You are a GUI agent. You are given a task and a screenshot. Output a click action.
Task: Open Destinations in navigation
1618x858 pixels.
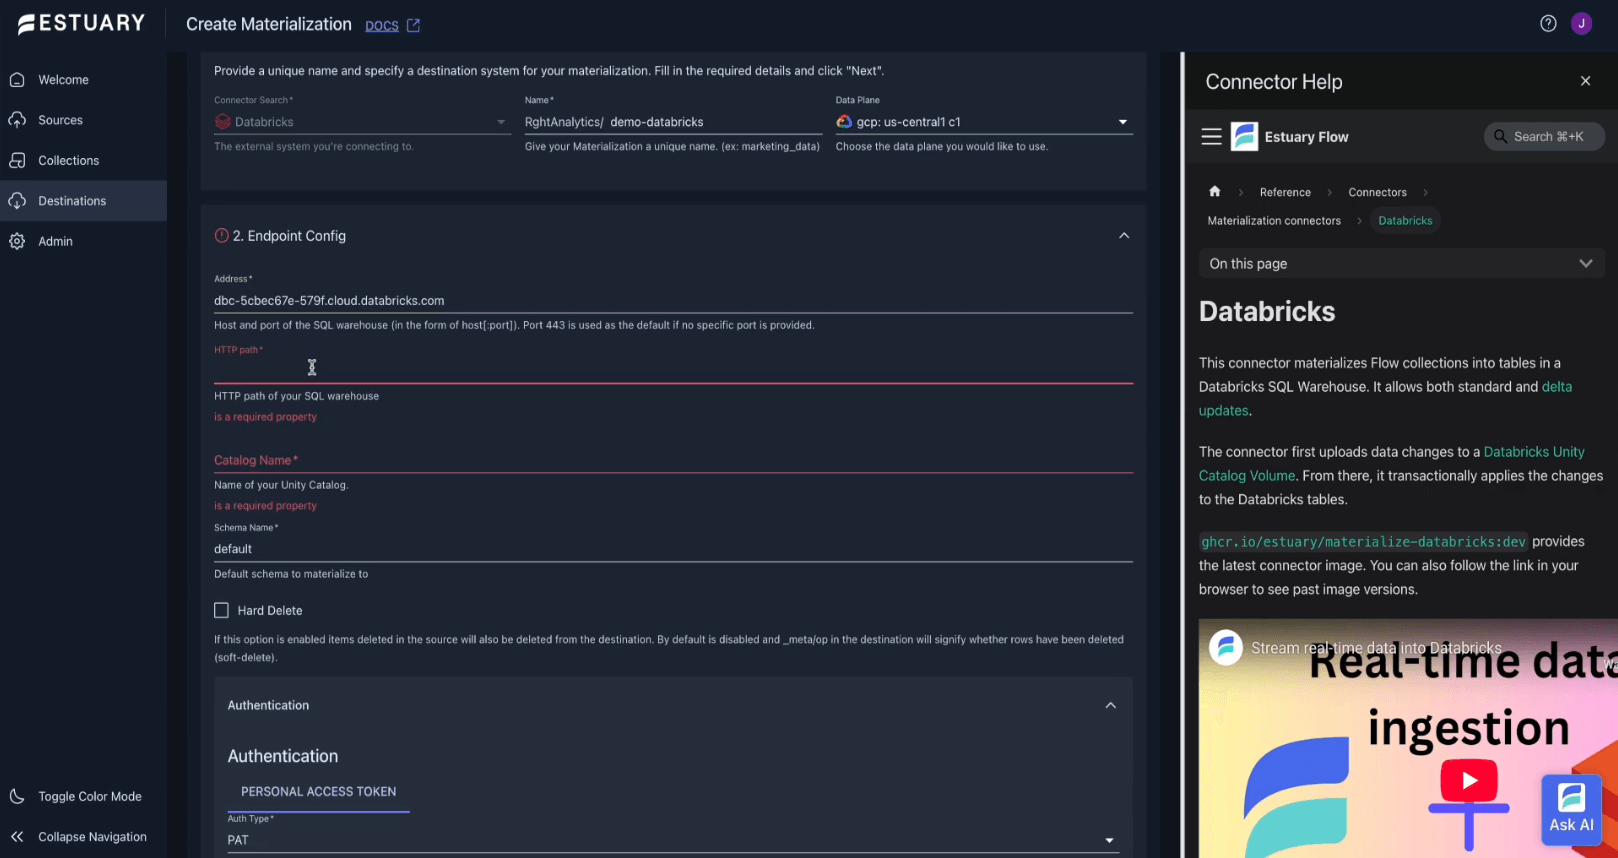(x=72, y=201)
